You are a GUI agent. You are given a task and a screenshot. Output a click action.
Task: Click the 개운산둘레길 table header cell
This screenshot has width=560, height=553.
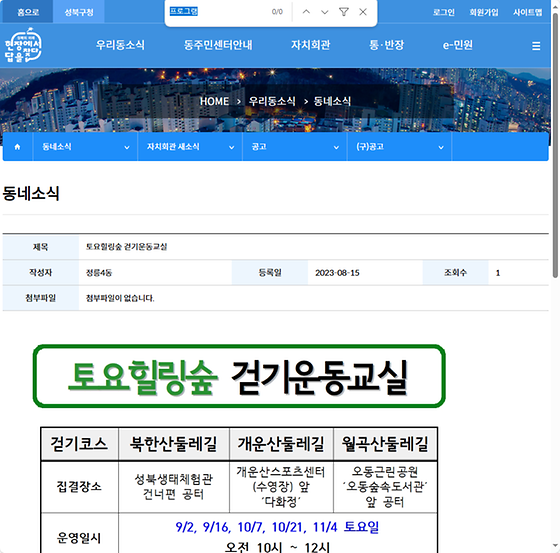pos(281,444)
